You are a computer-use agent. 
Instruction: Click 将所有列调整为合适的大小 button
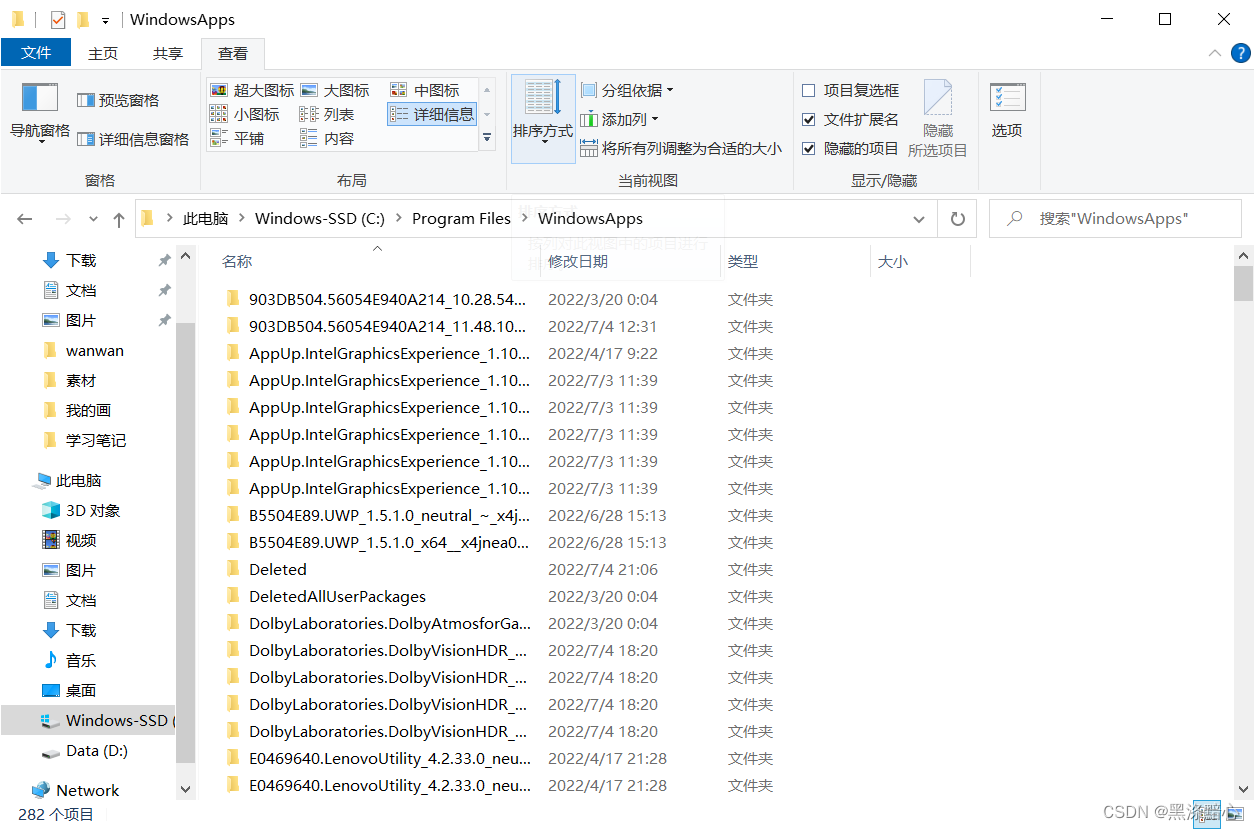681,148
